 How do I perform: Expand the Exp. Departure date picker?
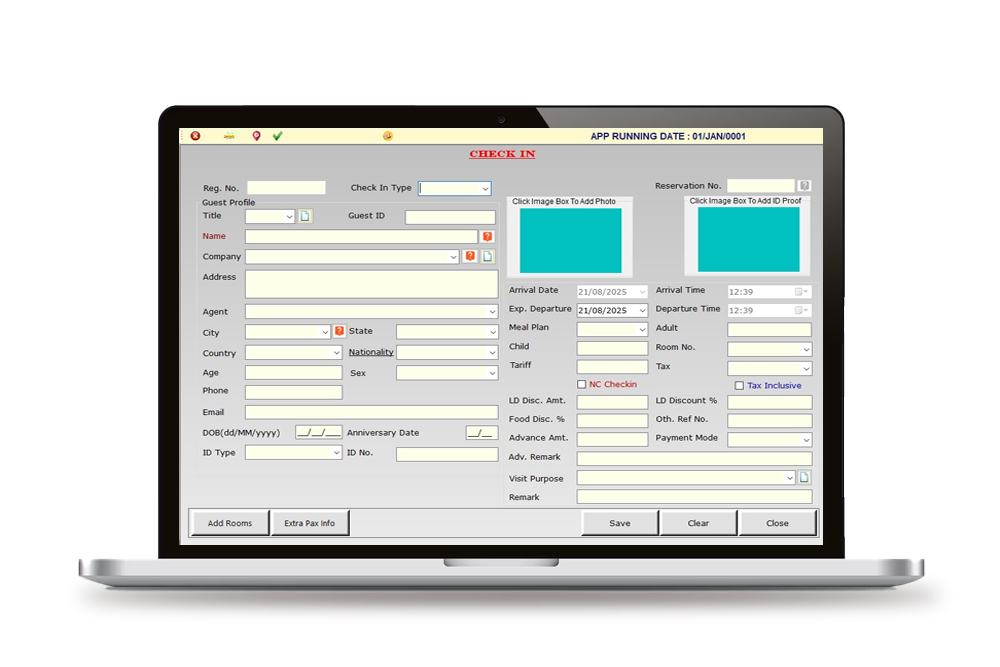pyautogui.click(x=642, y=311)
